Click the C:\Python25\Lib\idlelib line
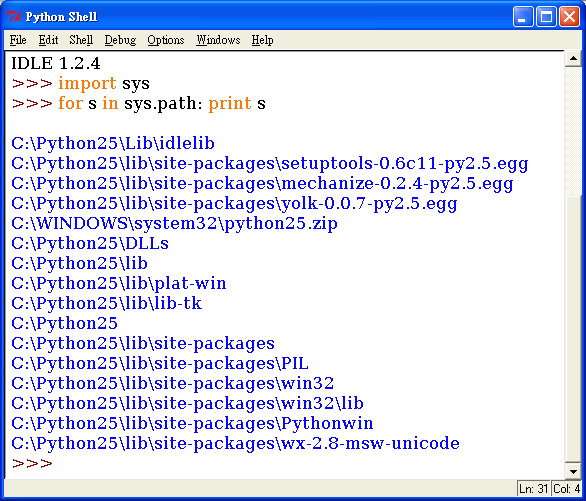 (x=113, y=143)
